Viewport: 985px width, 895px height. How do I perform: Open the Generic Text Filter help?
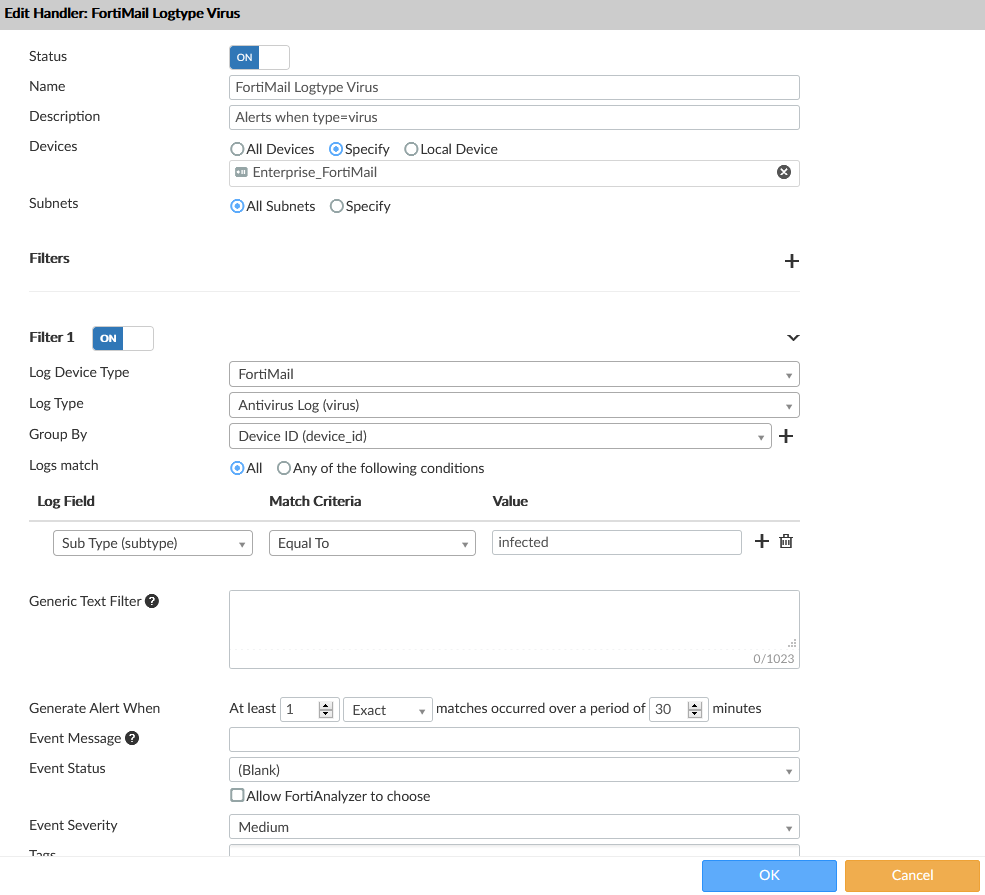click(x=150, y=600)
